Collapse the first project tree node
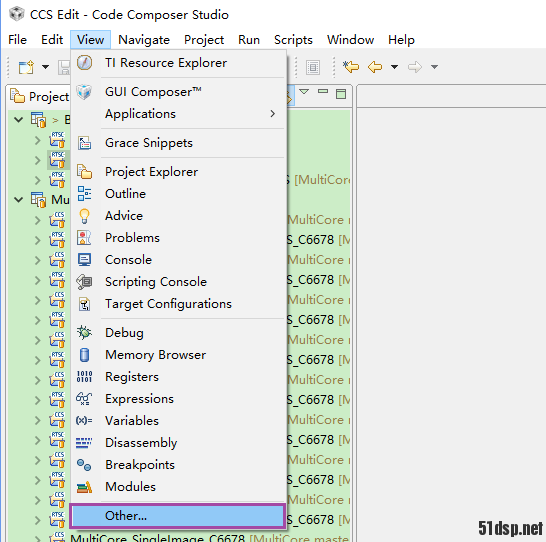Image resolution: width=546 pixels, height=542 pixels. coord(18,120)
